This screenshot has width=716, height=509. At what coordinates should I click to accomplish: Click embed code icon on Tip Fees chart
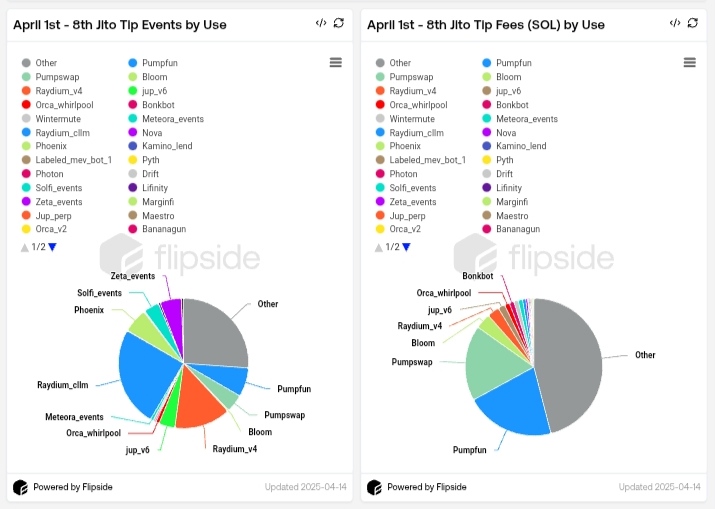coord(675,23)
